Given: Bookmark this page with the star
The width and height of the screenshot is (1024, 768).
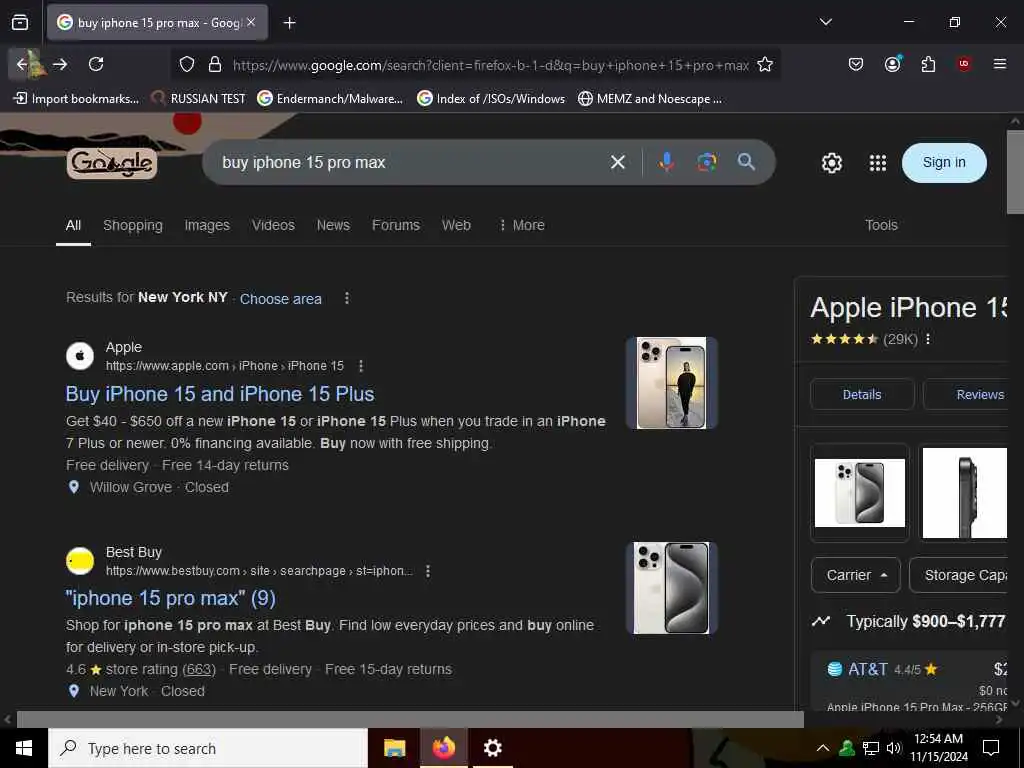Looking at the screenshot, I should (765, 64).
